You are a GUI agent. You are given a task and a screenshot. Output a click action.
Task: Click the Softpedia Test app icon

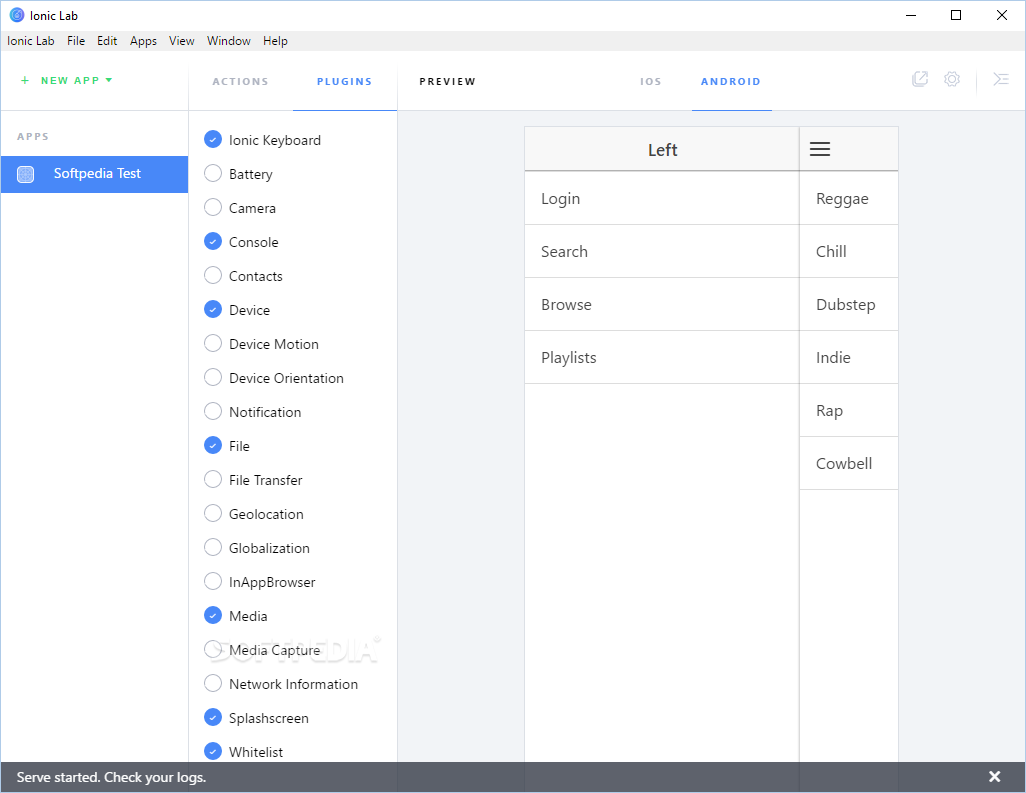(x=26, y=174)
